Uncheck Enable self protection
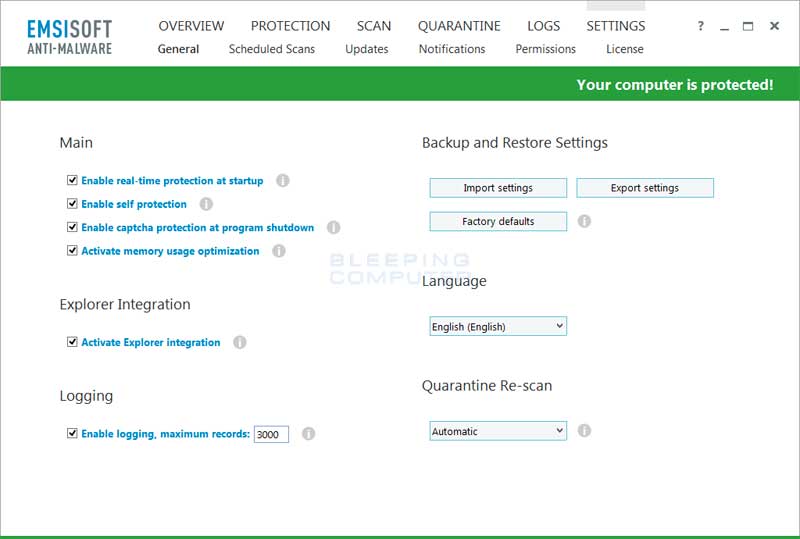 [72, 204]
